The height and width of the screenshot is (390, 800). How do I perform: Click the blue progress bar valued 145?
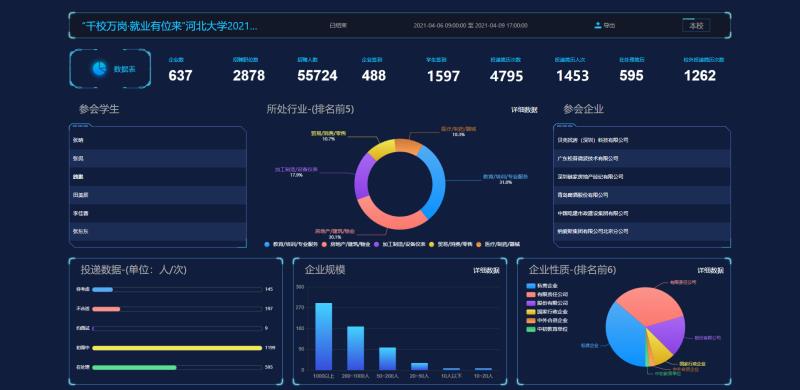click(x=103, y=289)
